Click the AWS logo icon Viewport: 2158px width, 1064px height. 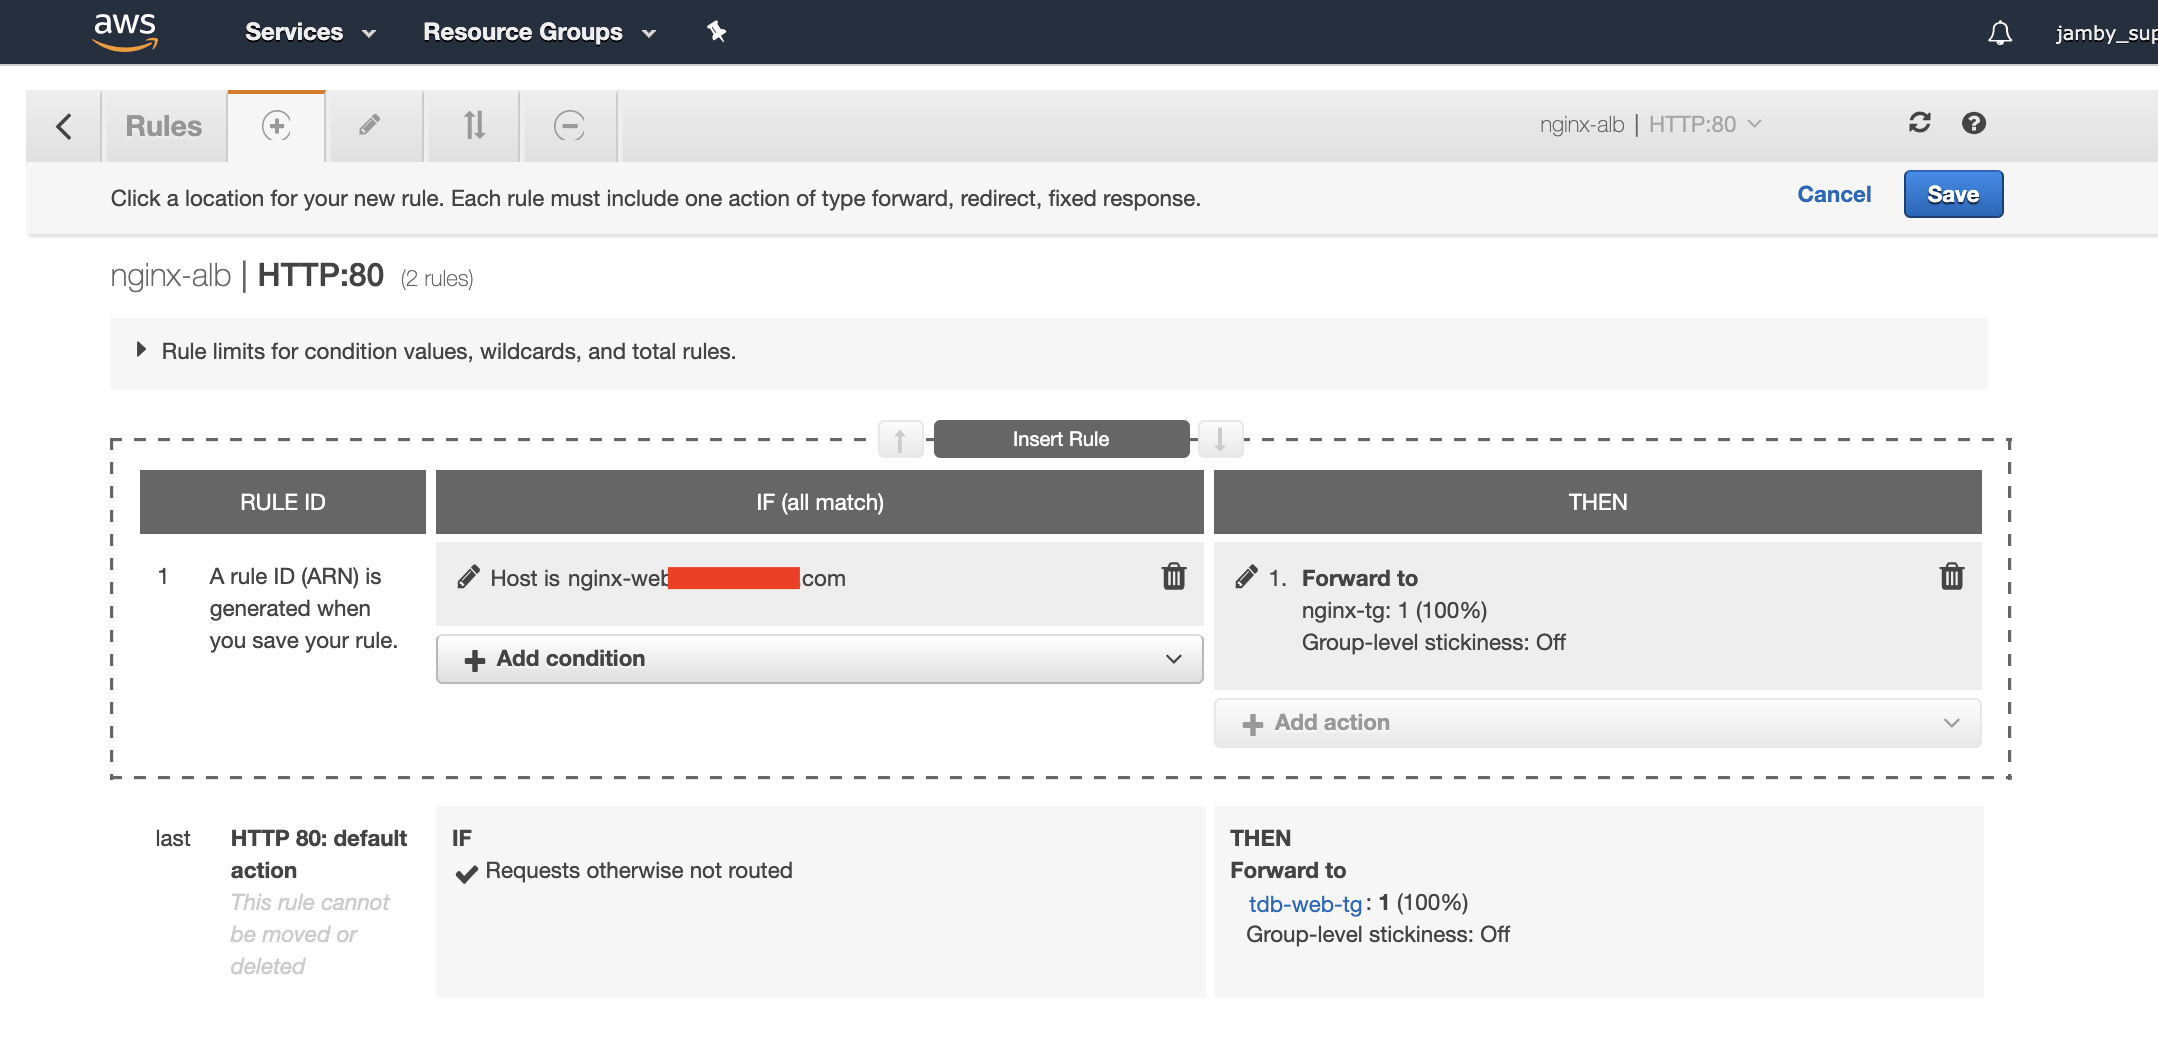(125, 31)
